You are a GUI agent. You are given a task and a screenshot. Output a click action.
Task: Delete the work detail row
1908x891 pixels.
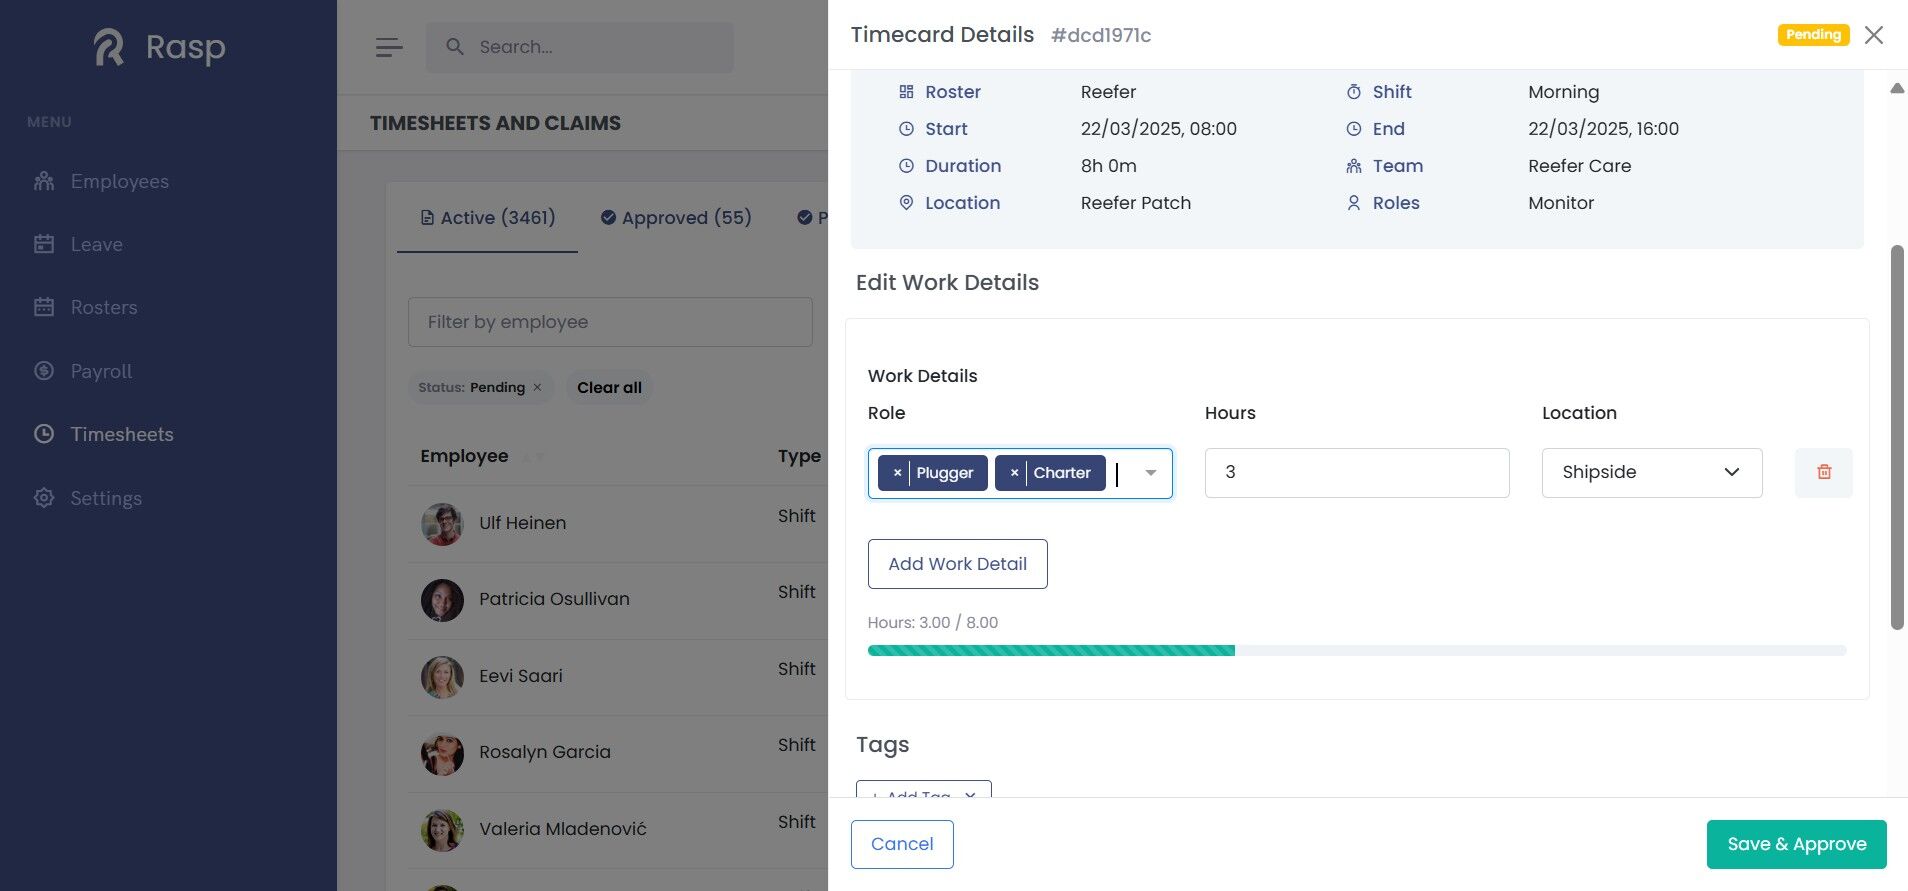point(1823,473)
